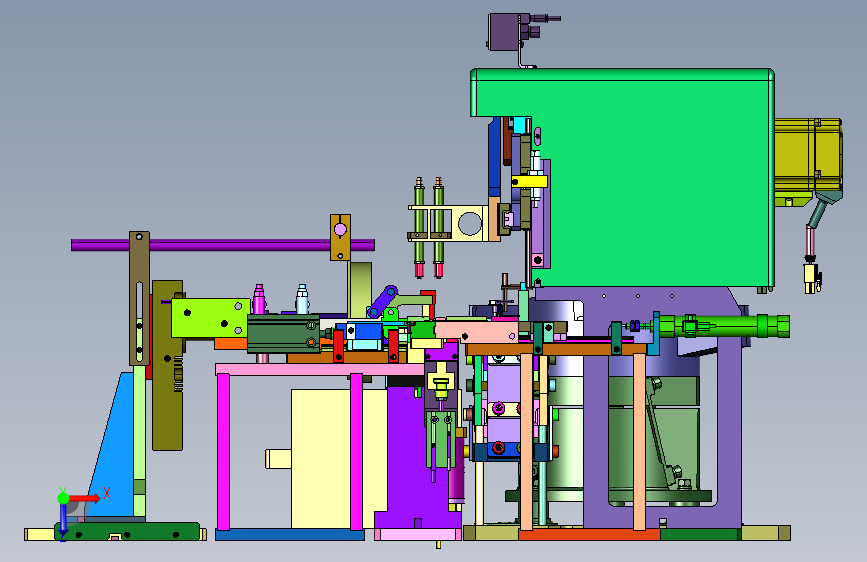The image size is (867, 562).
Task: Click the blue Z axis arrow of the triad
Action: coord(63,521)
